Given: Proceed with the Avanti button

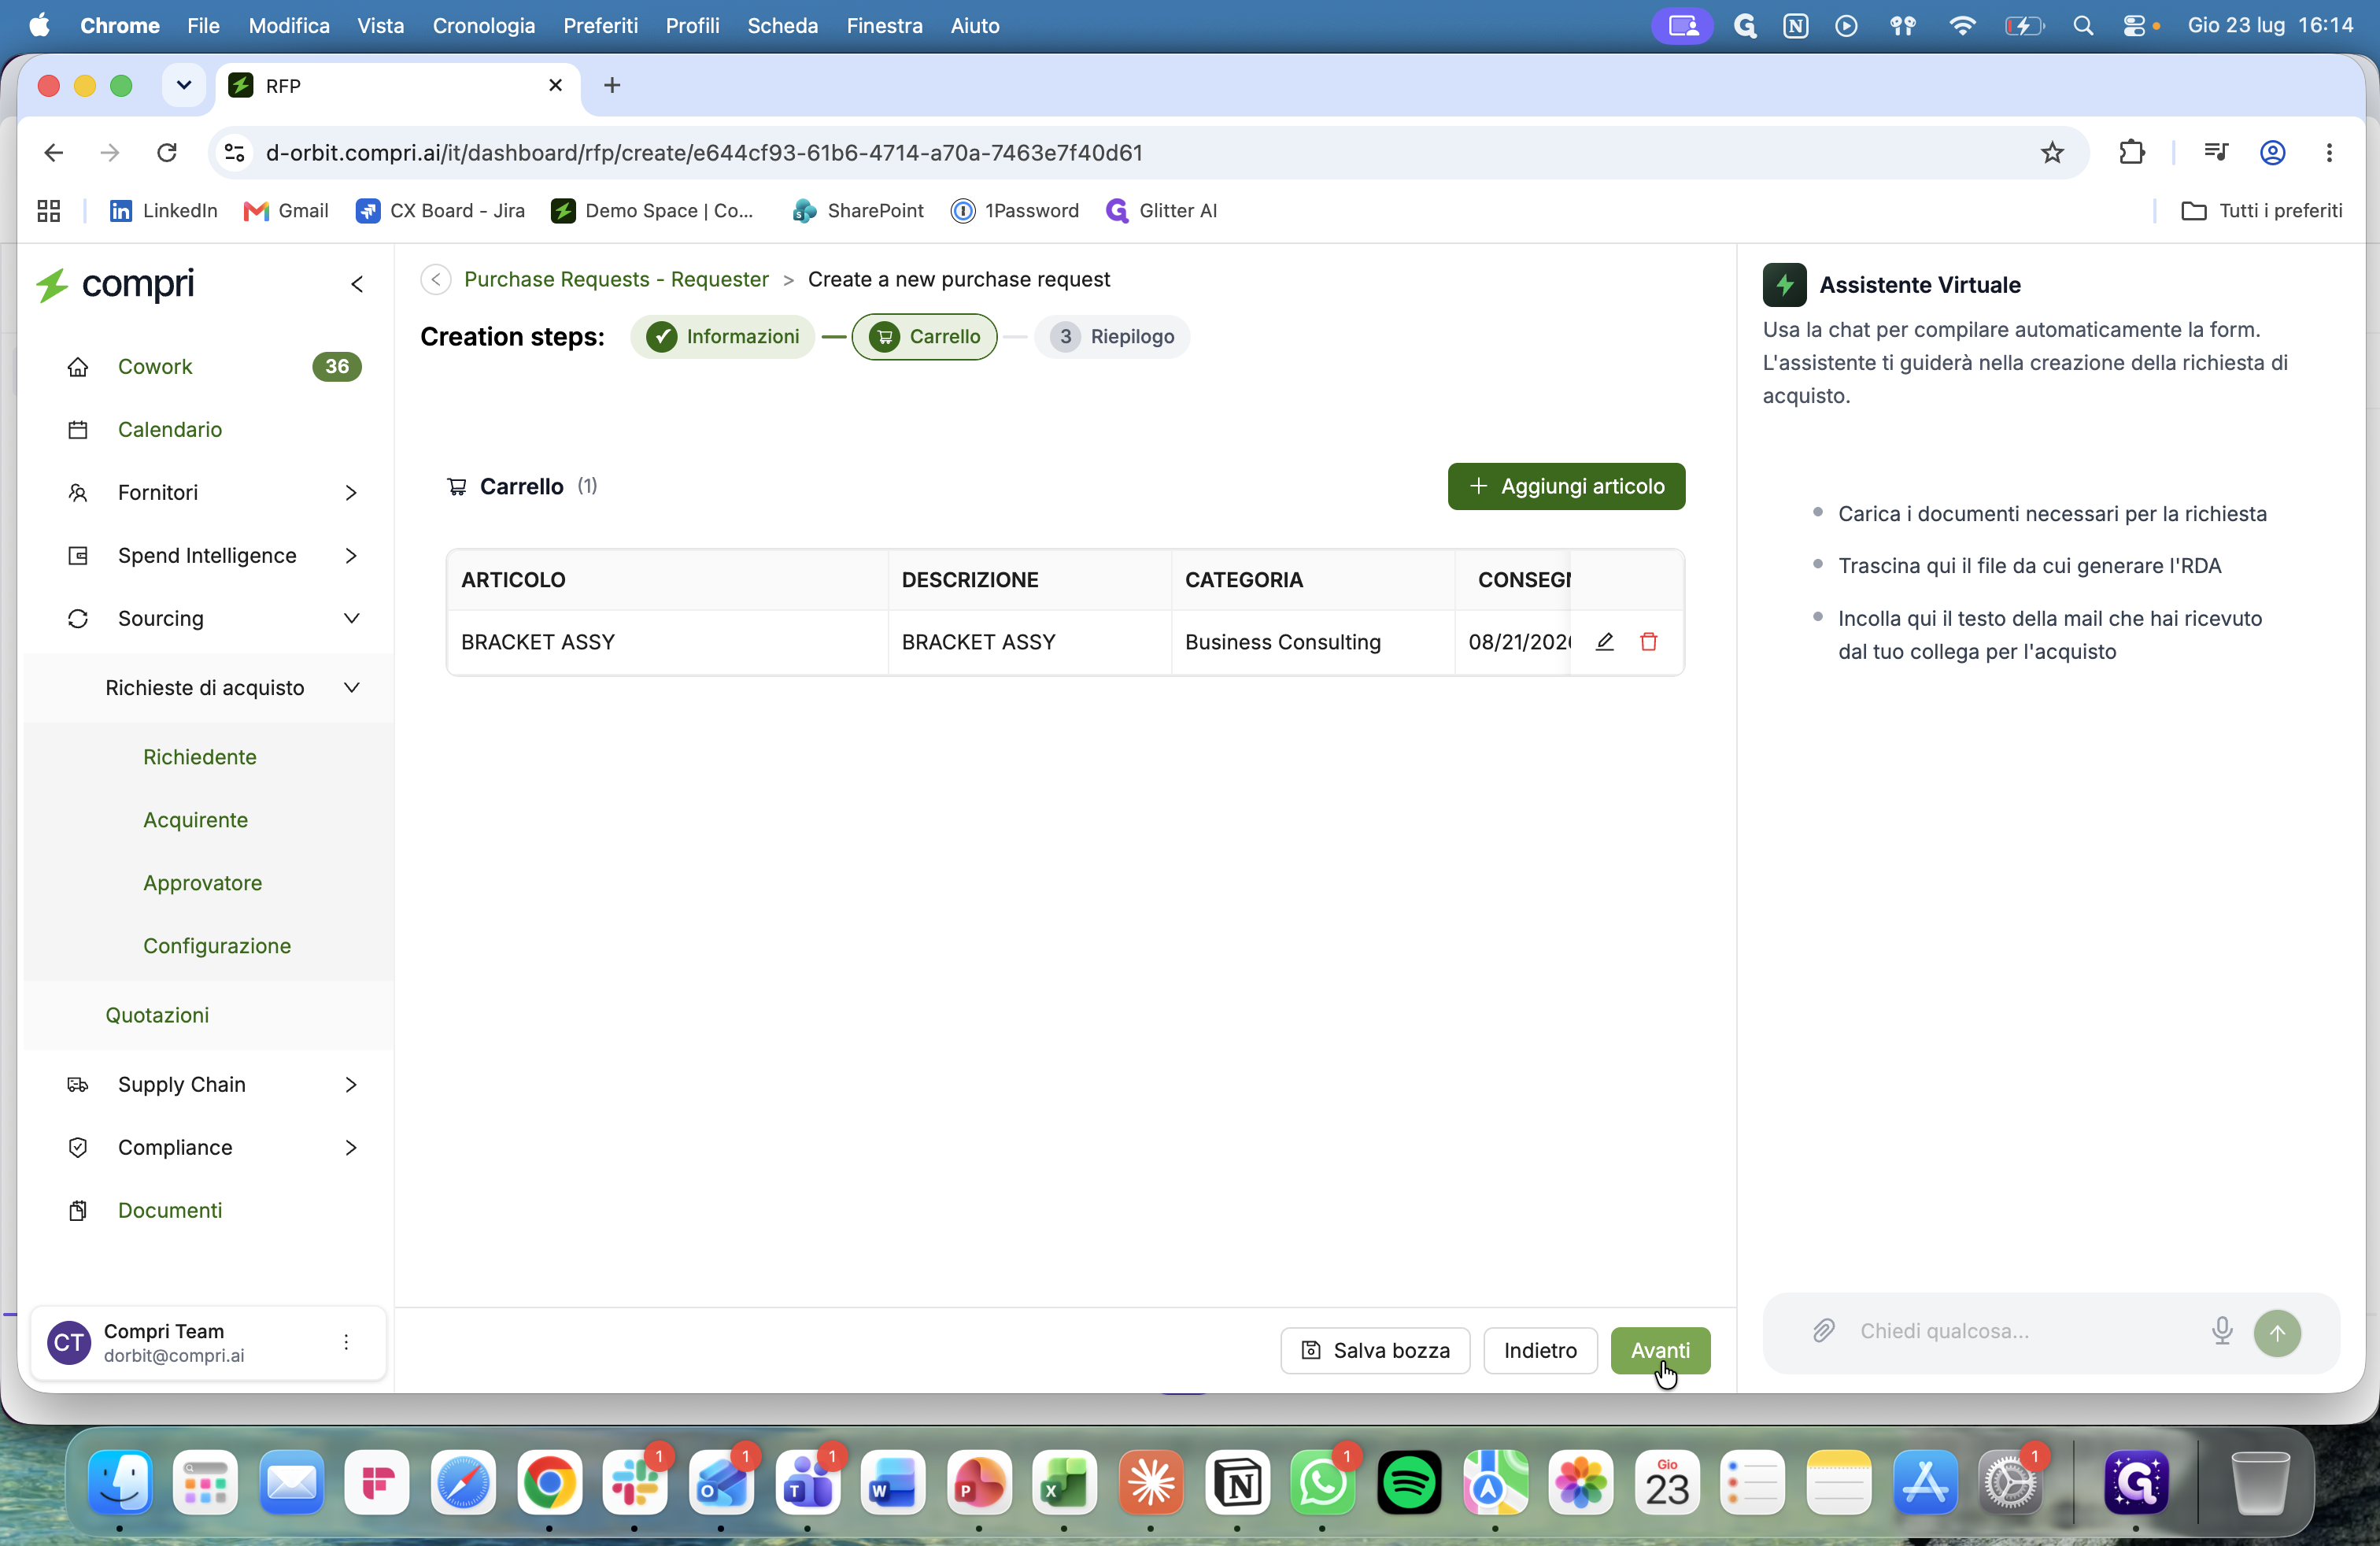Looking at the screenshot, I should [1660, 1351].
